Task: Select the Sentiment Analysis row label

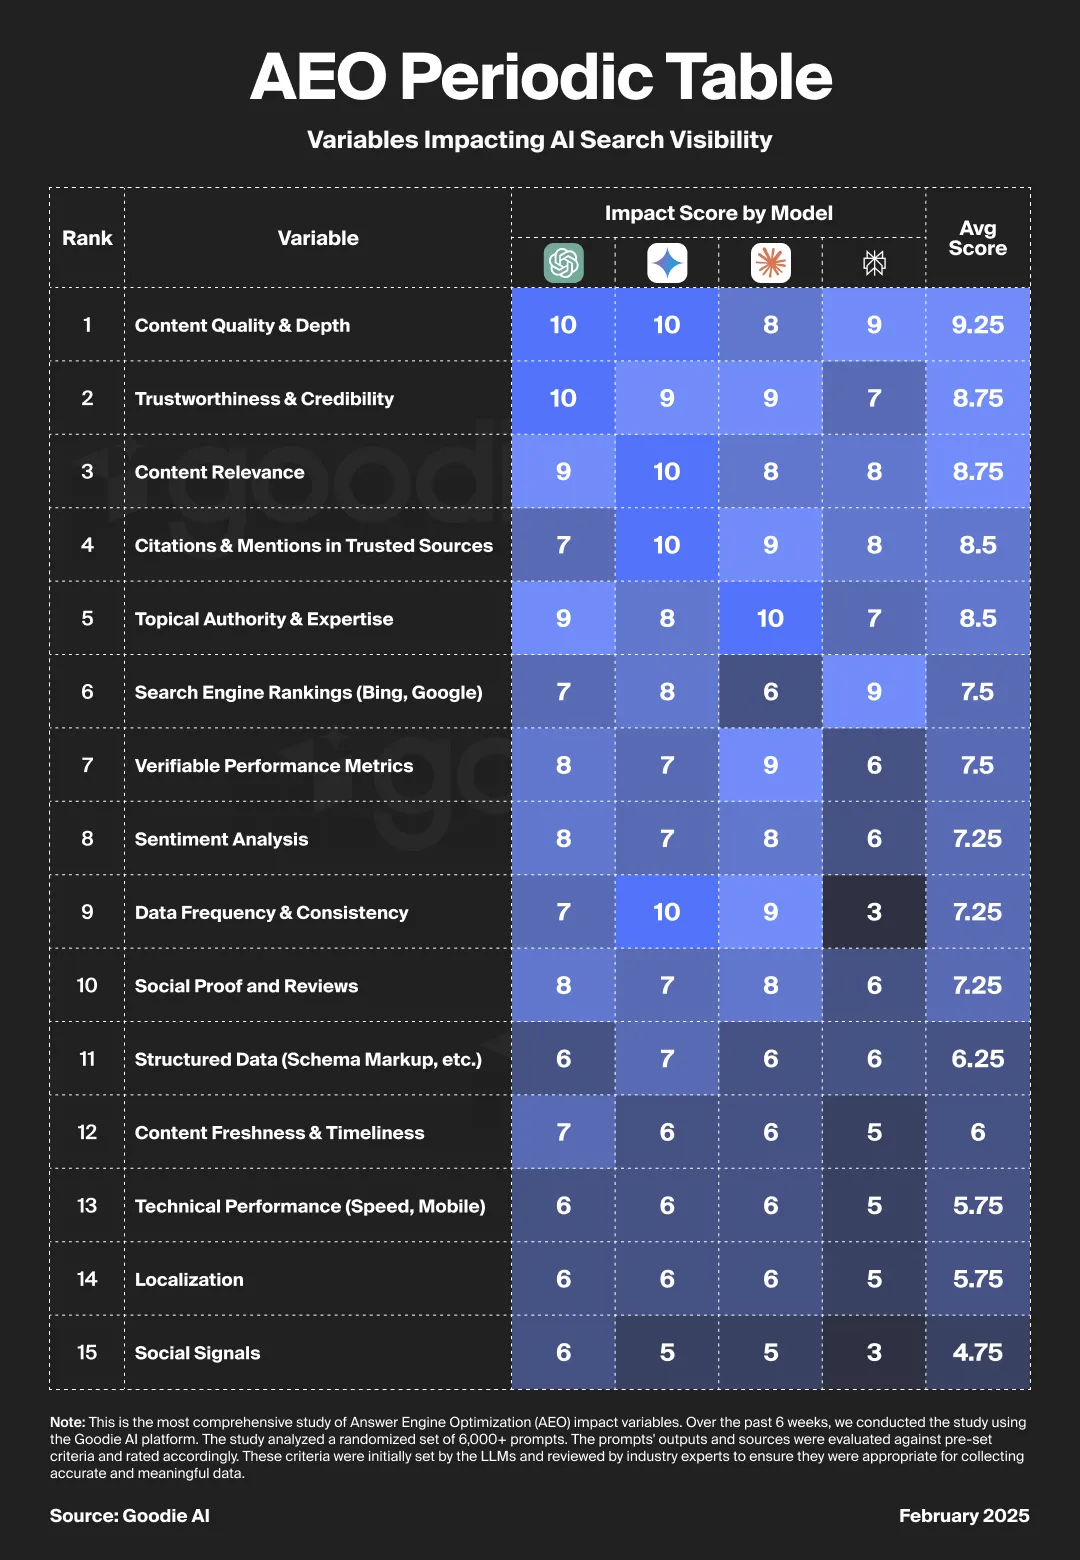Action: [221, 839]
